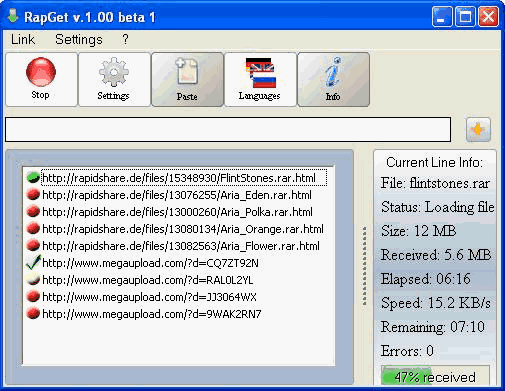
Task: Select the megaupload ?d=RAL0L2YL link
Action: point(148,280)
